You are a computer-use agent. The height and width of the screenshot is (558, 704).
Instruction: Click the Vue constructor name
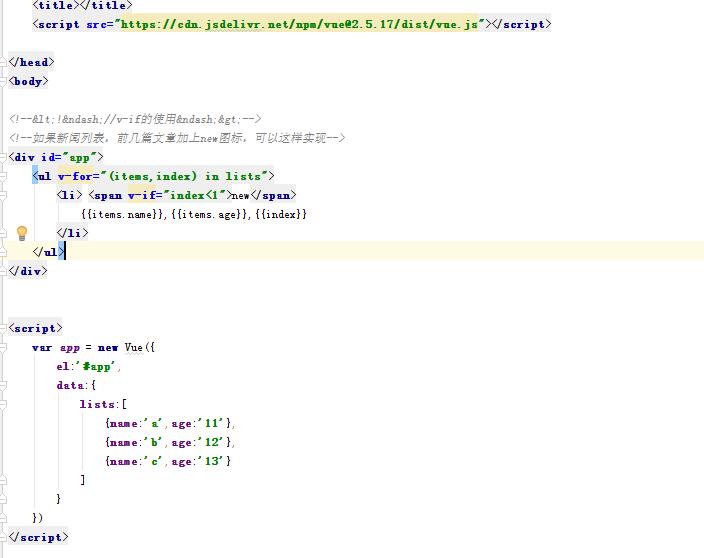coord(133,347)
